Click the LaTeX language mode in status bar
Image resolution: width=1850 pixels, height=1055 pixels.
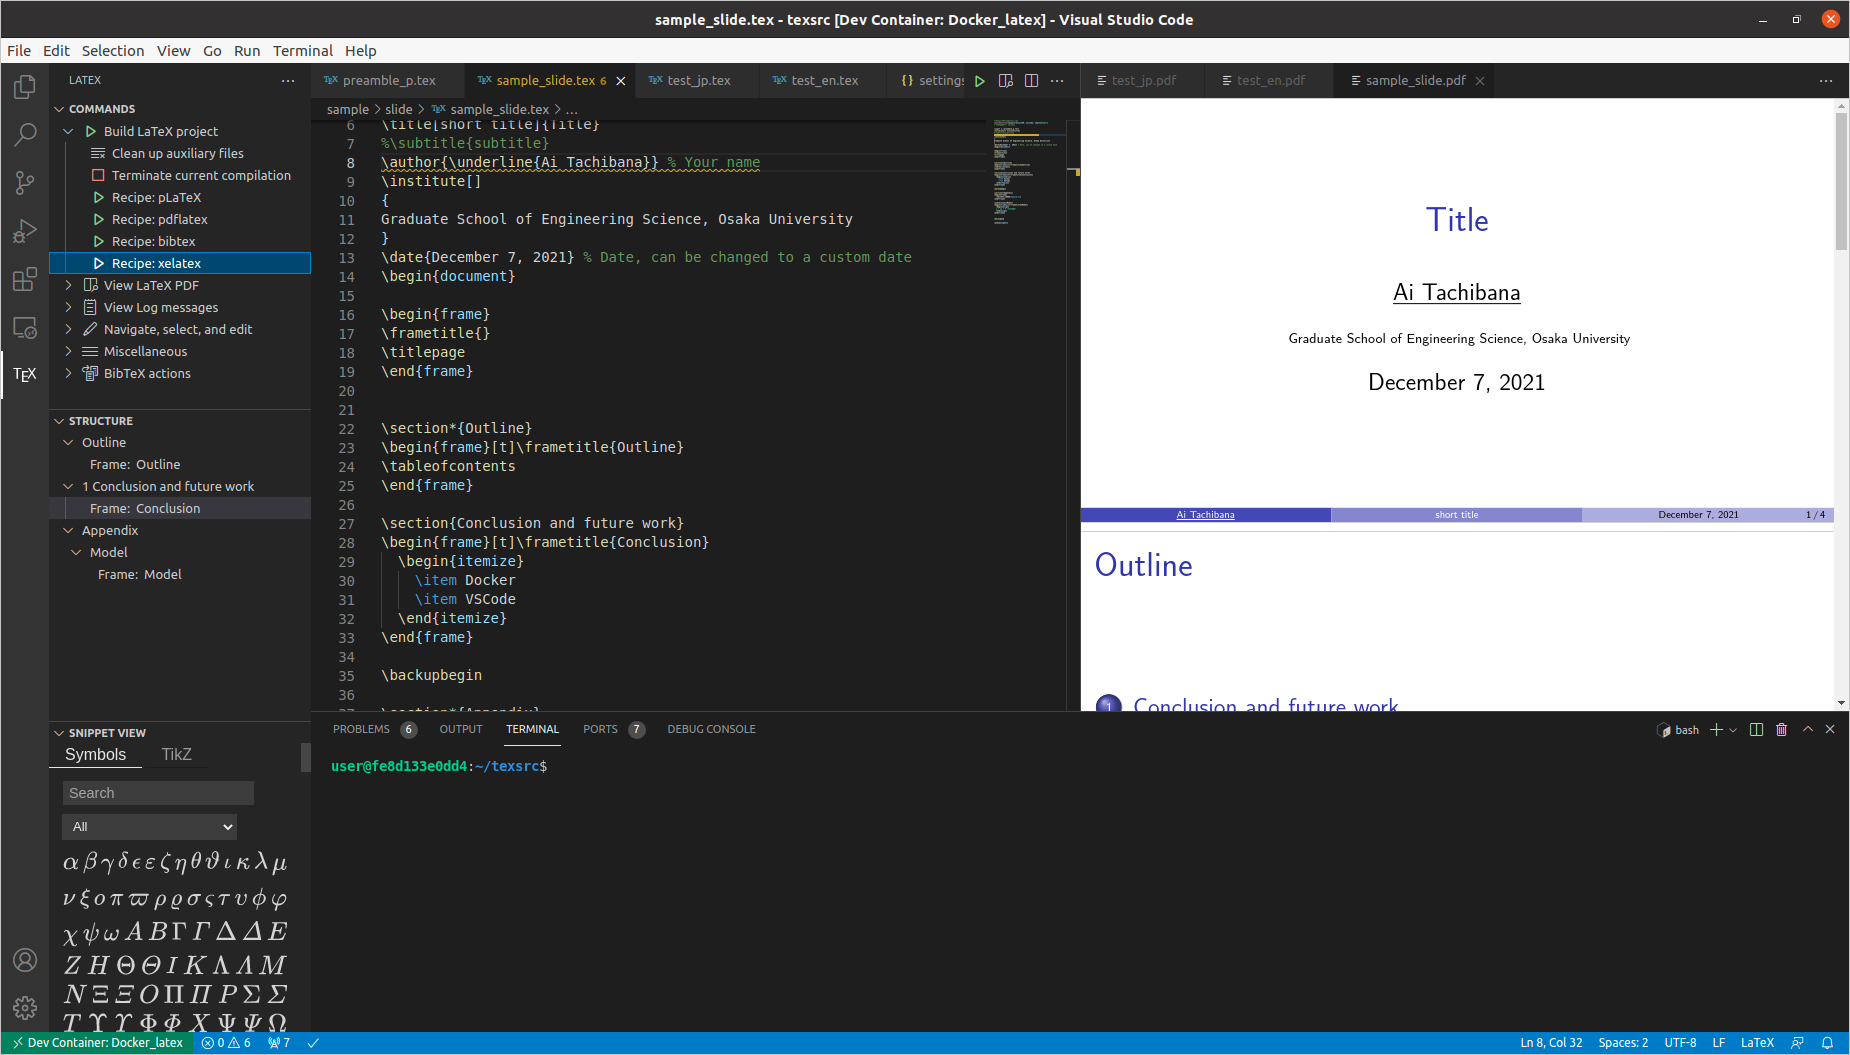[1757, 1043]
